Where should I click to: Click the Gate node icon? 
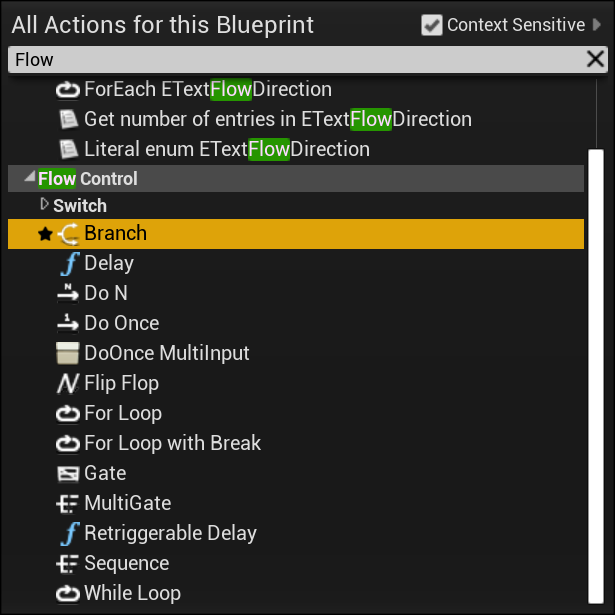tap(68, 473)
